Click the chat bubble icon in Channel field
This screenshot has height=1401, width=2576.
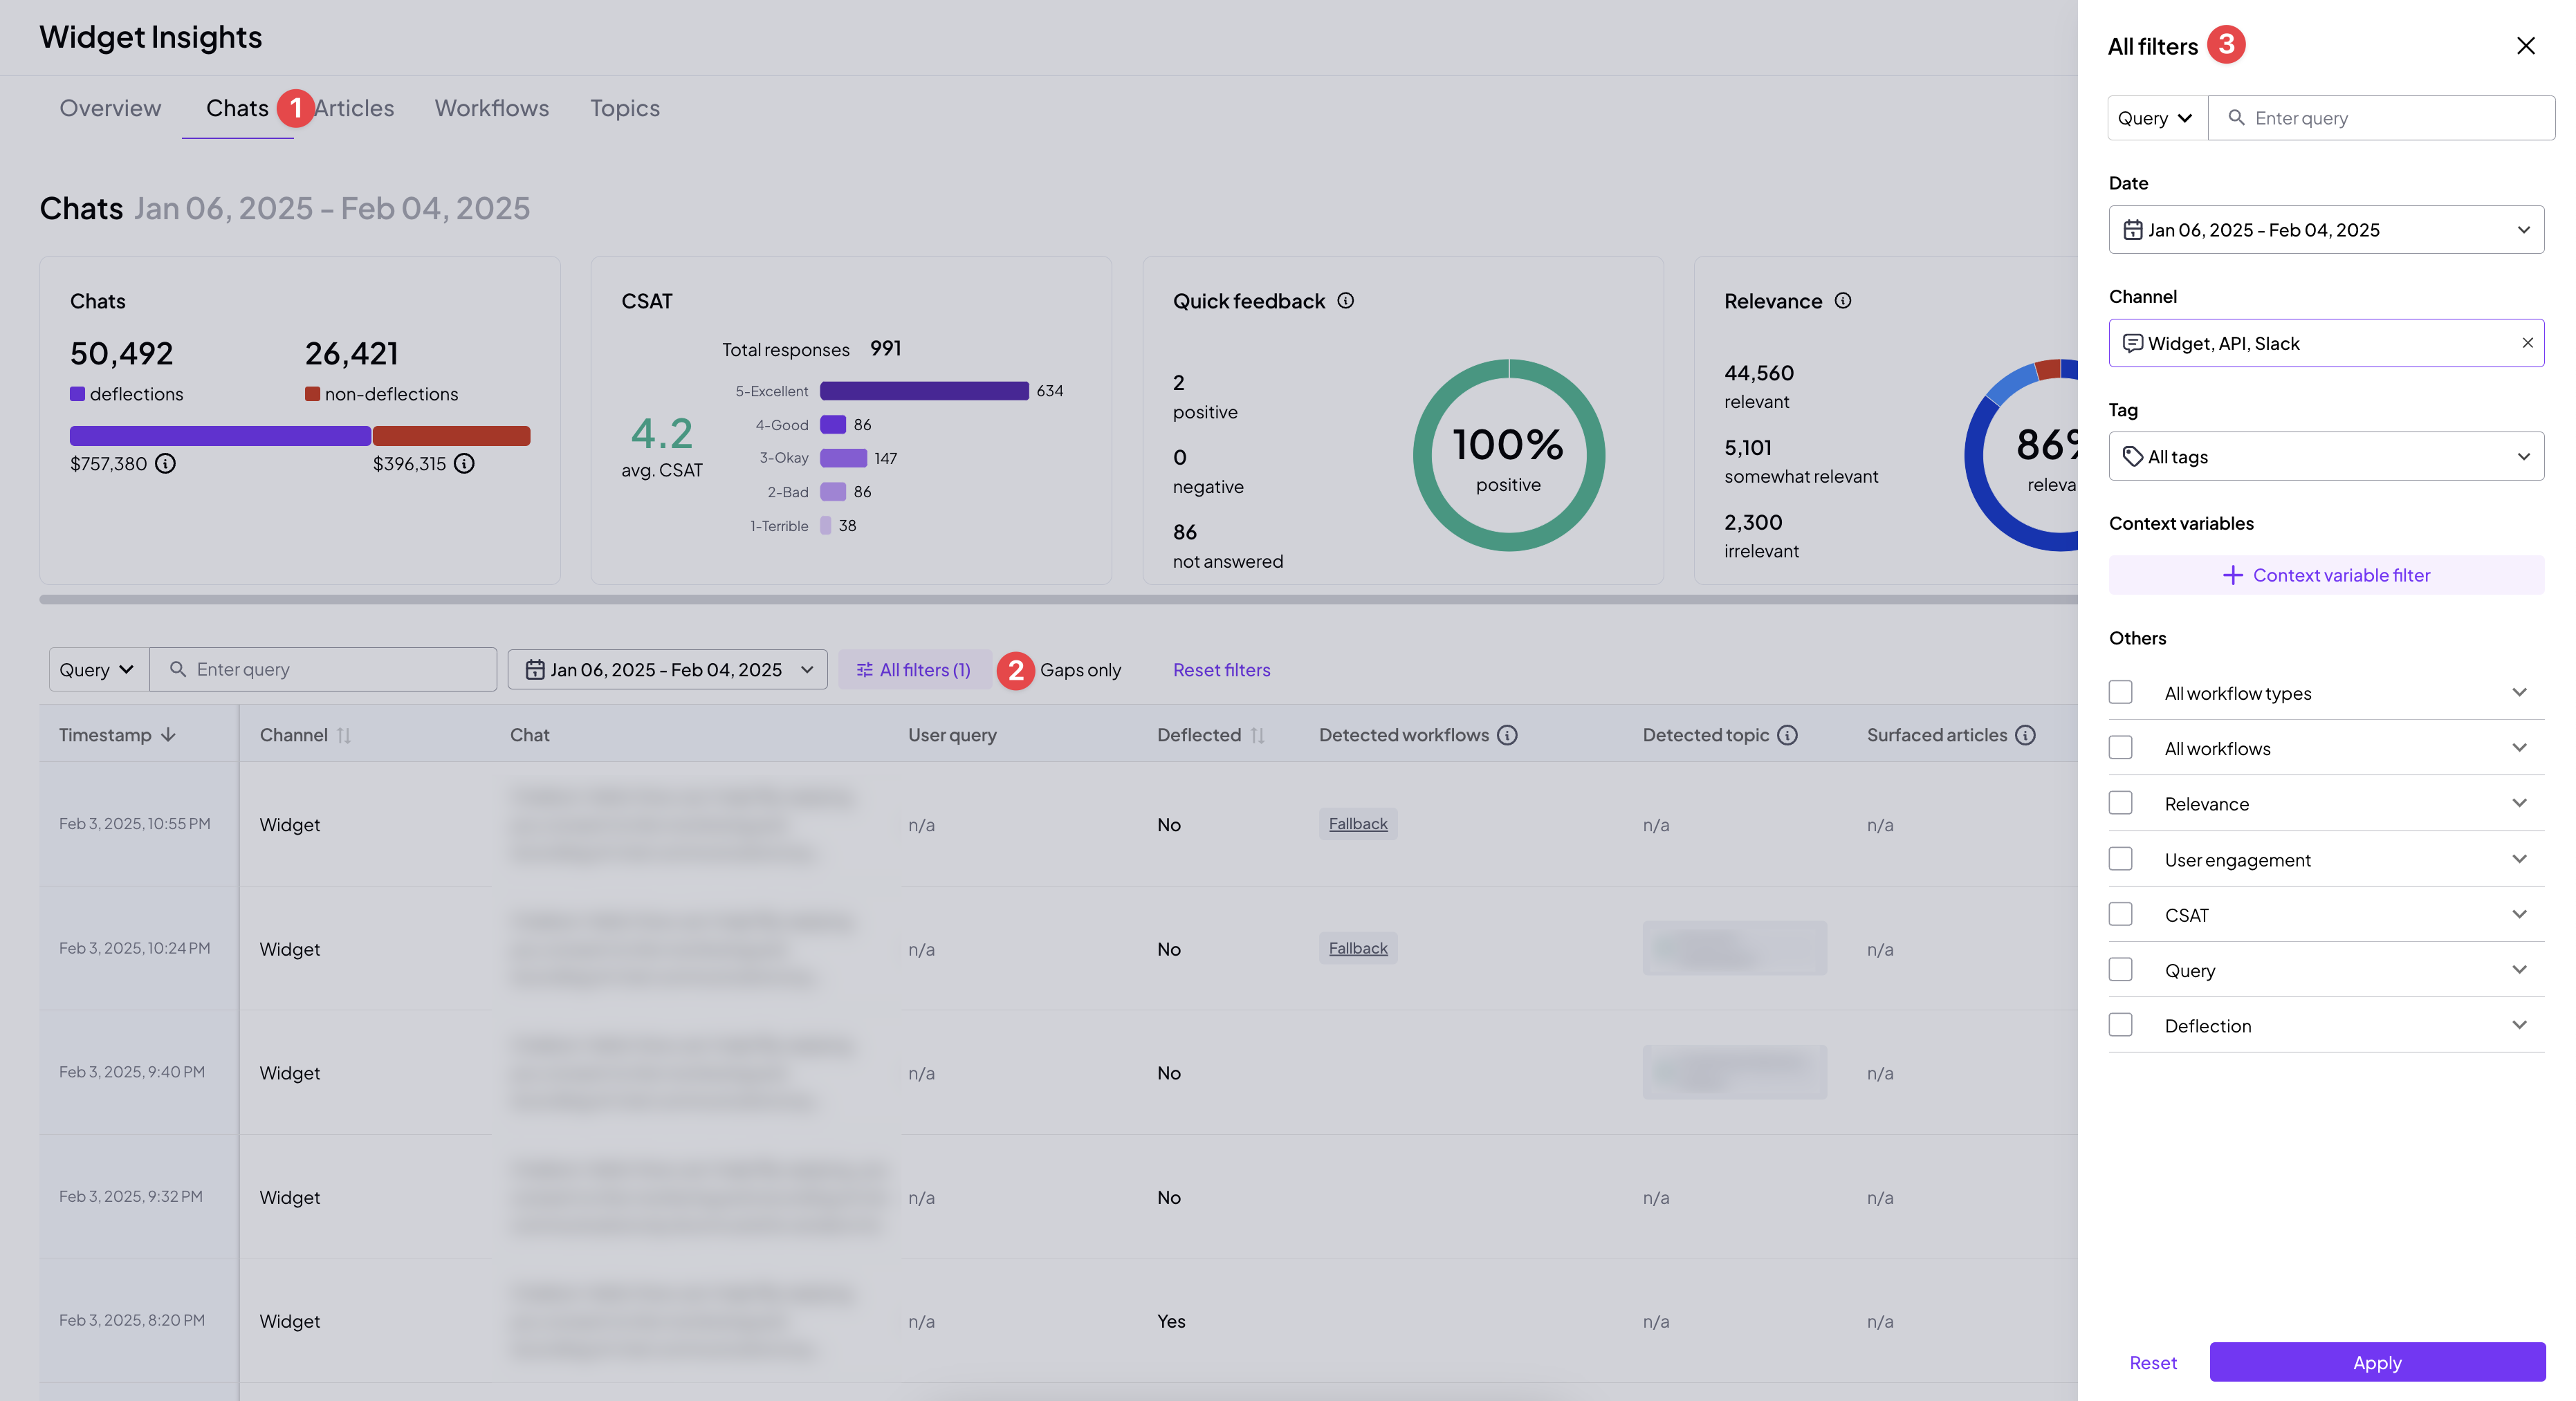pyautogui.click(x=2132, y=343)
